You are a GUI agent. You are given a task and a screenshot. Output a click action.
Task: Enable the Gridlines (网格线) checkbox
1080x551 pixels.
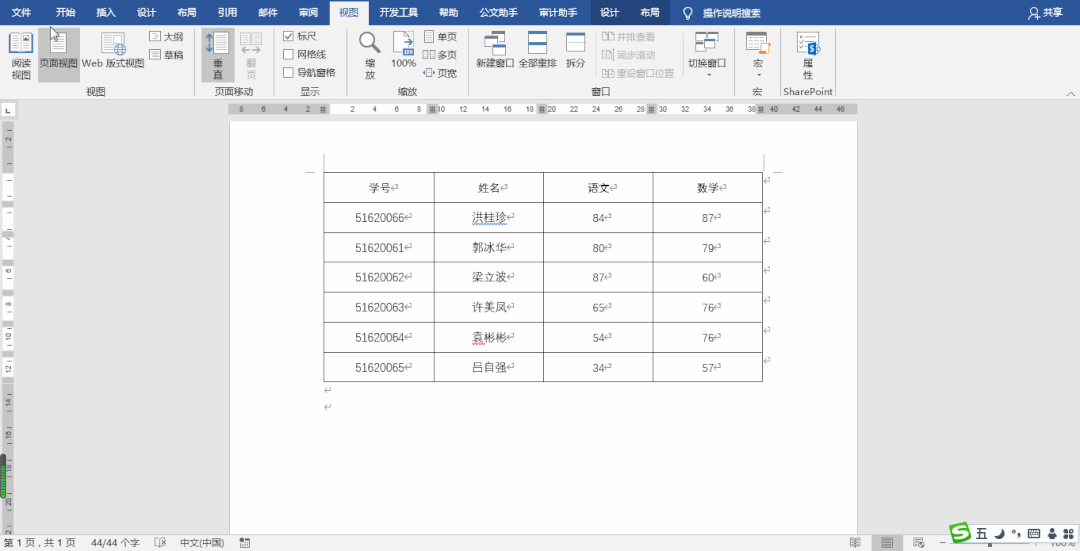click(x=289, y=54)
